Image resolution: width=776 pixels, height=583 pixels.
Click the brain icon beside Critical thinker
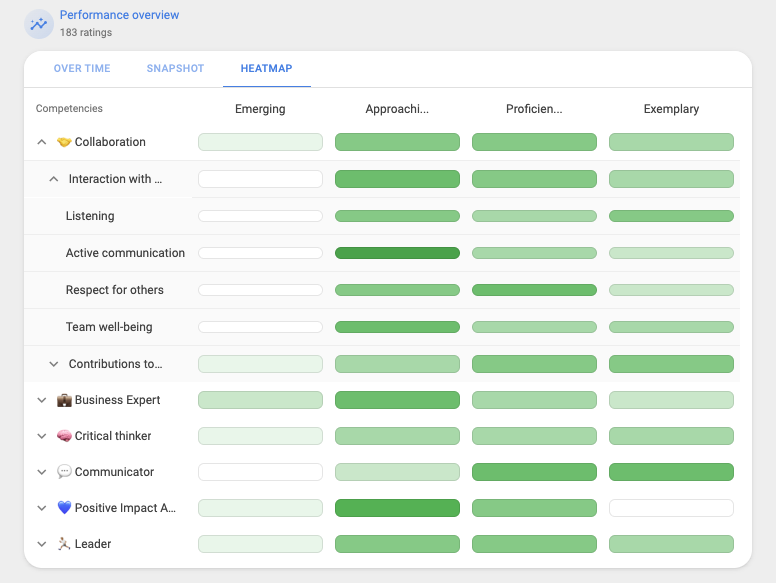64,436
